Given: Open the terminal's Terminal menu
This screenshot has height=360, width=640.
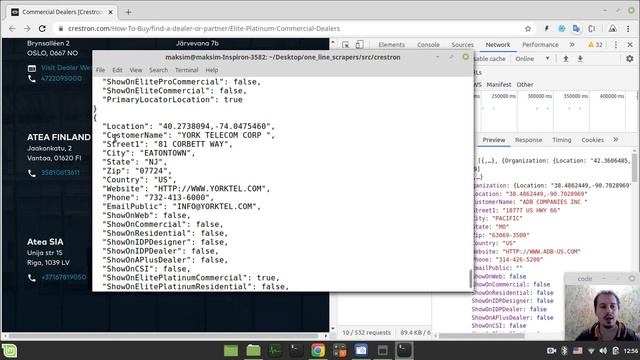Looking at the screenshot, I should pos(187,70).
